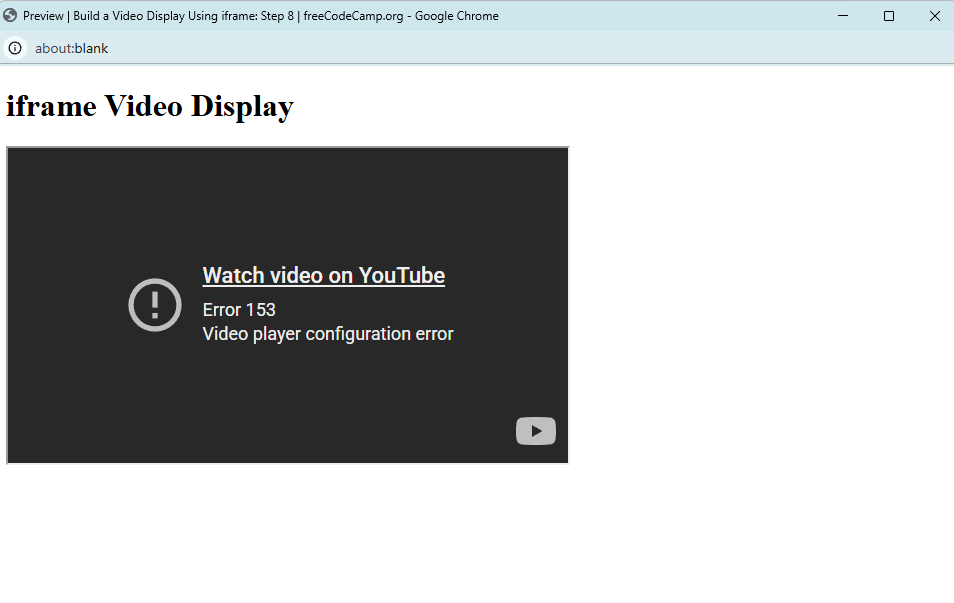Click the window title text in title bar
The width and height of the screenshot is (954, 603).
tap(260, 16)
